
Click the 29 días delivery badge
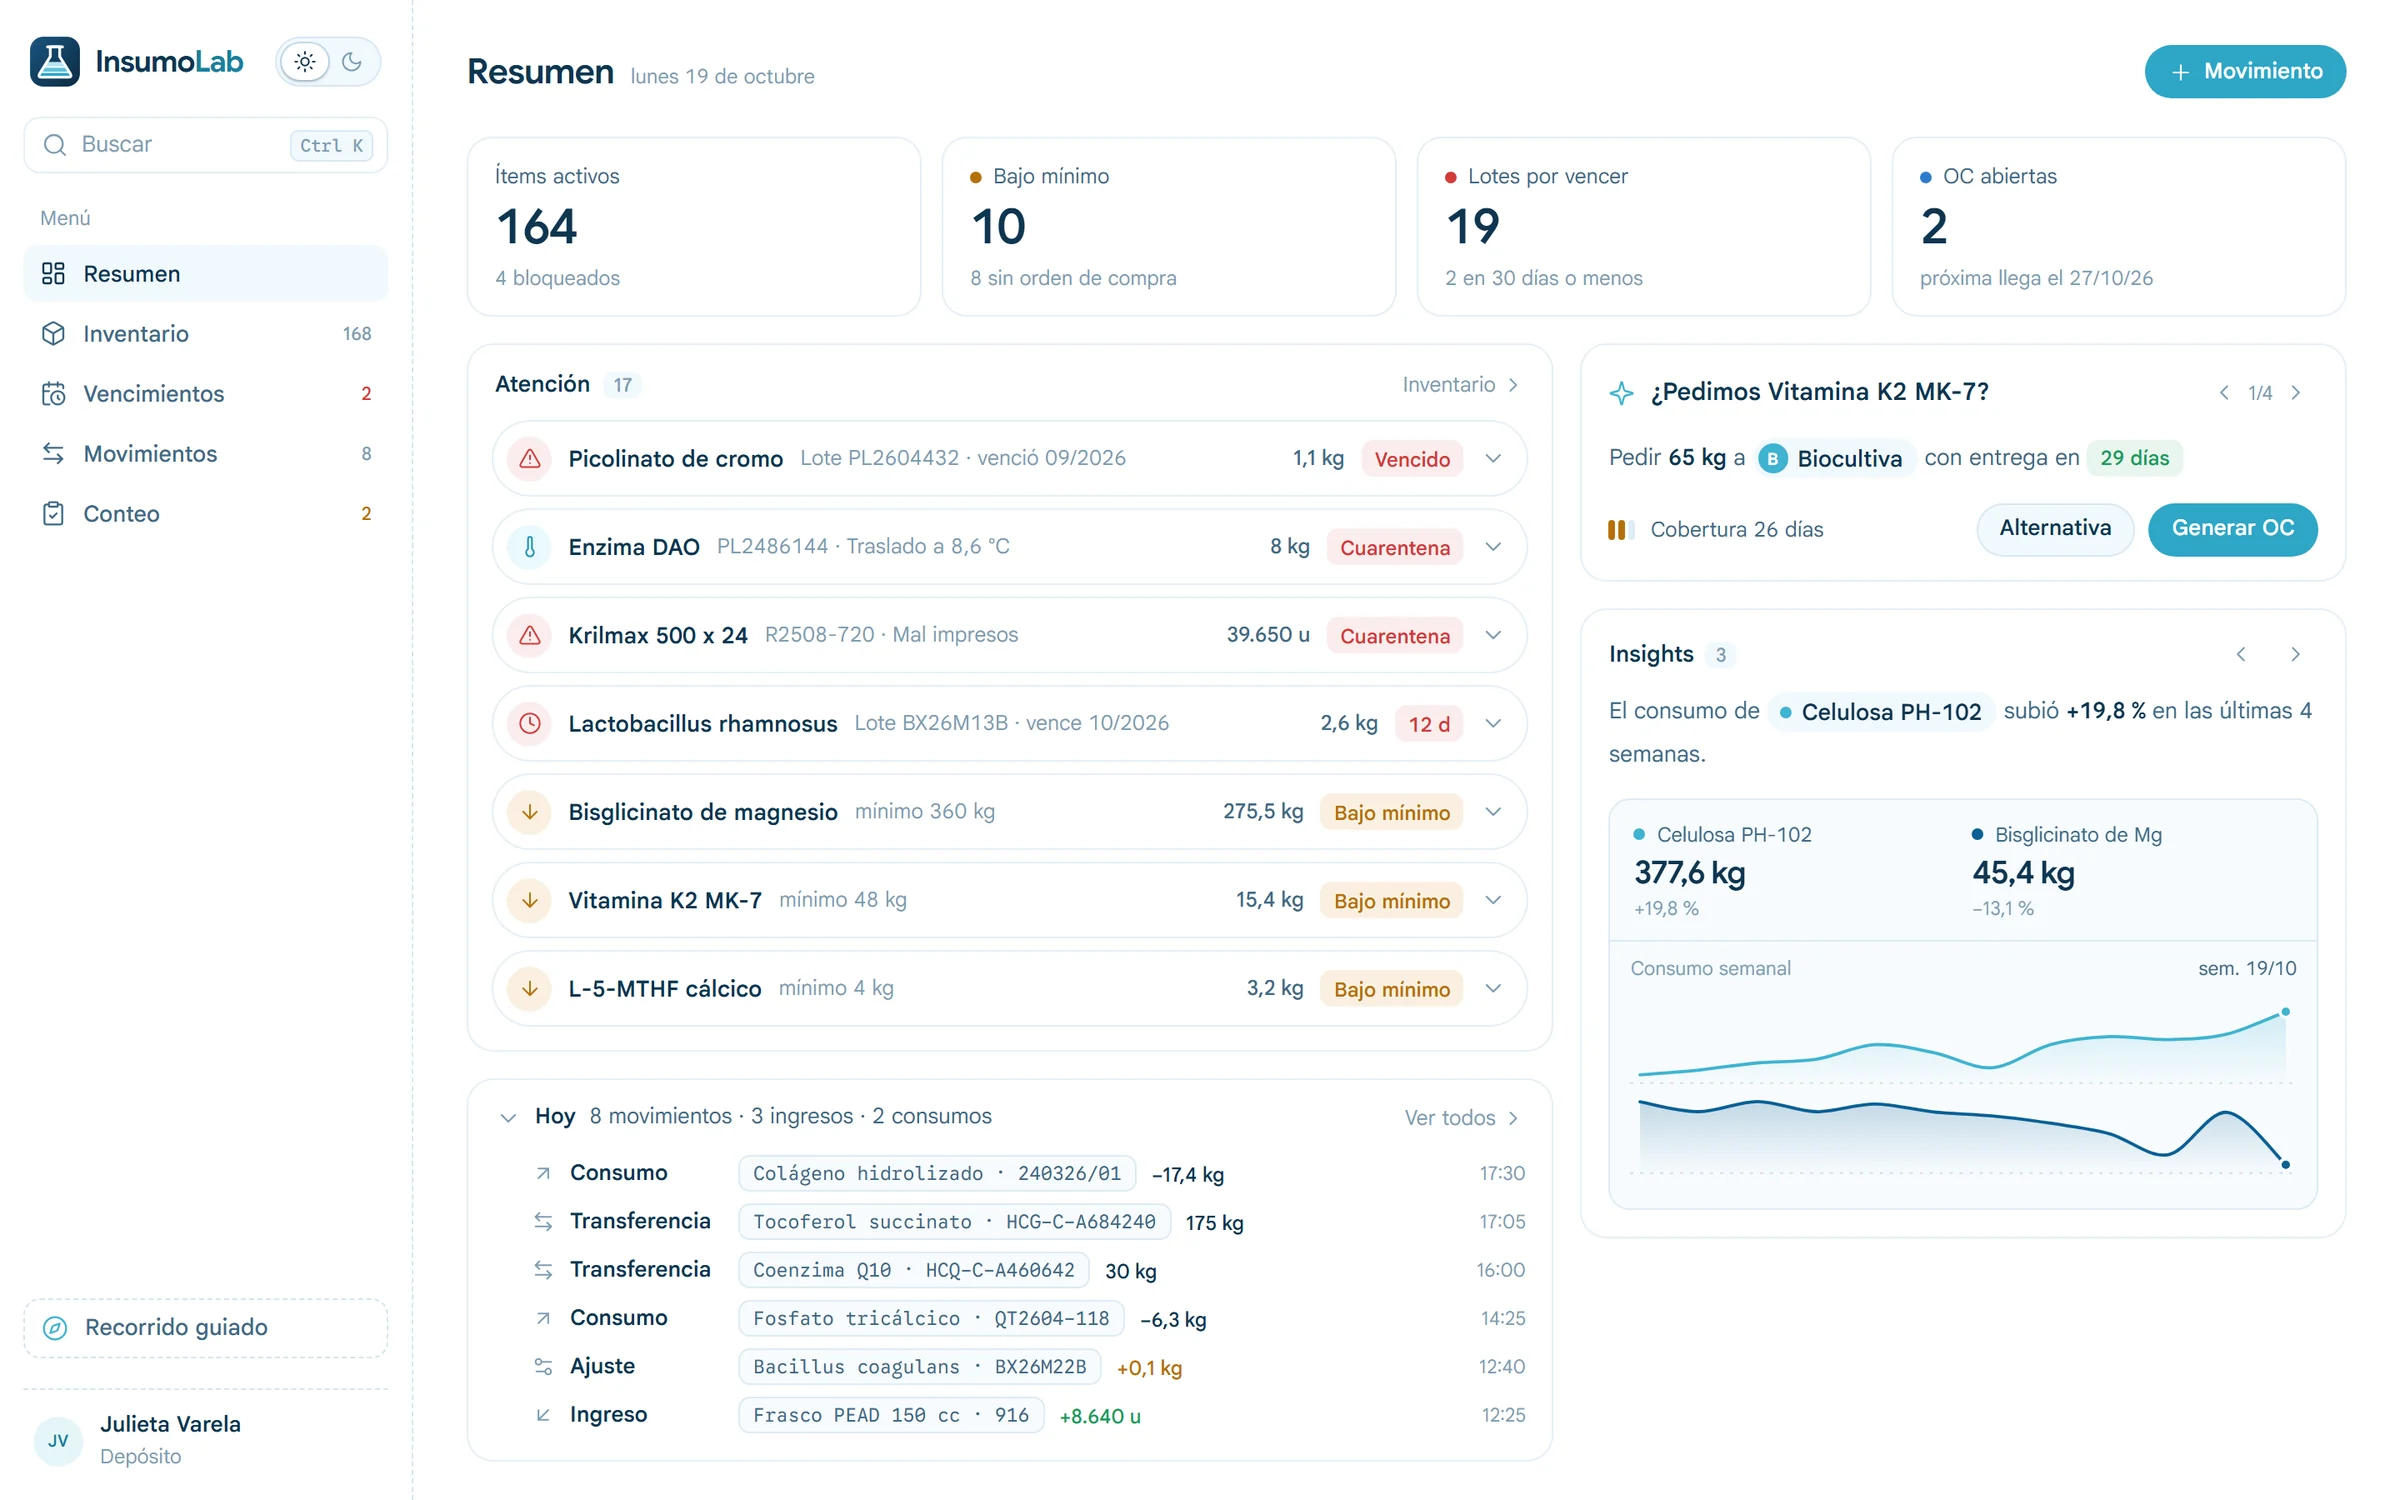pyautogui.click(x=2134, y=458)
